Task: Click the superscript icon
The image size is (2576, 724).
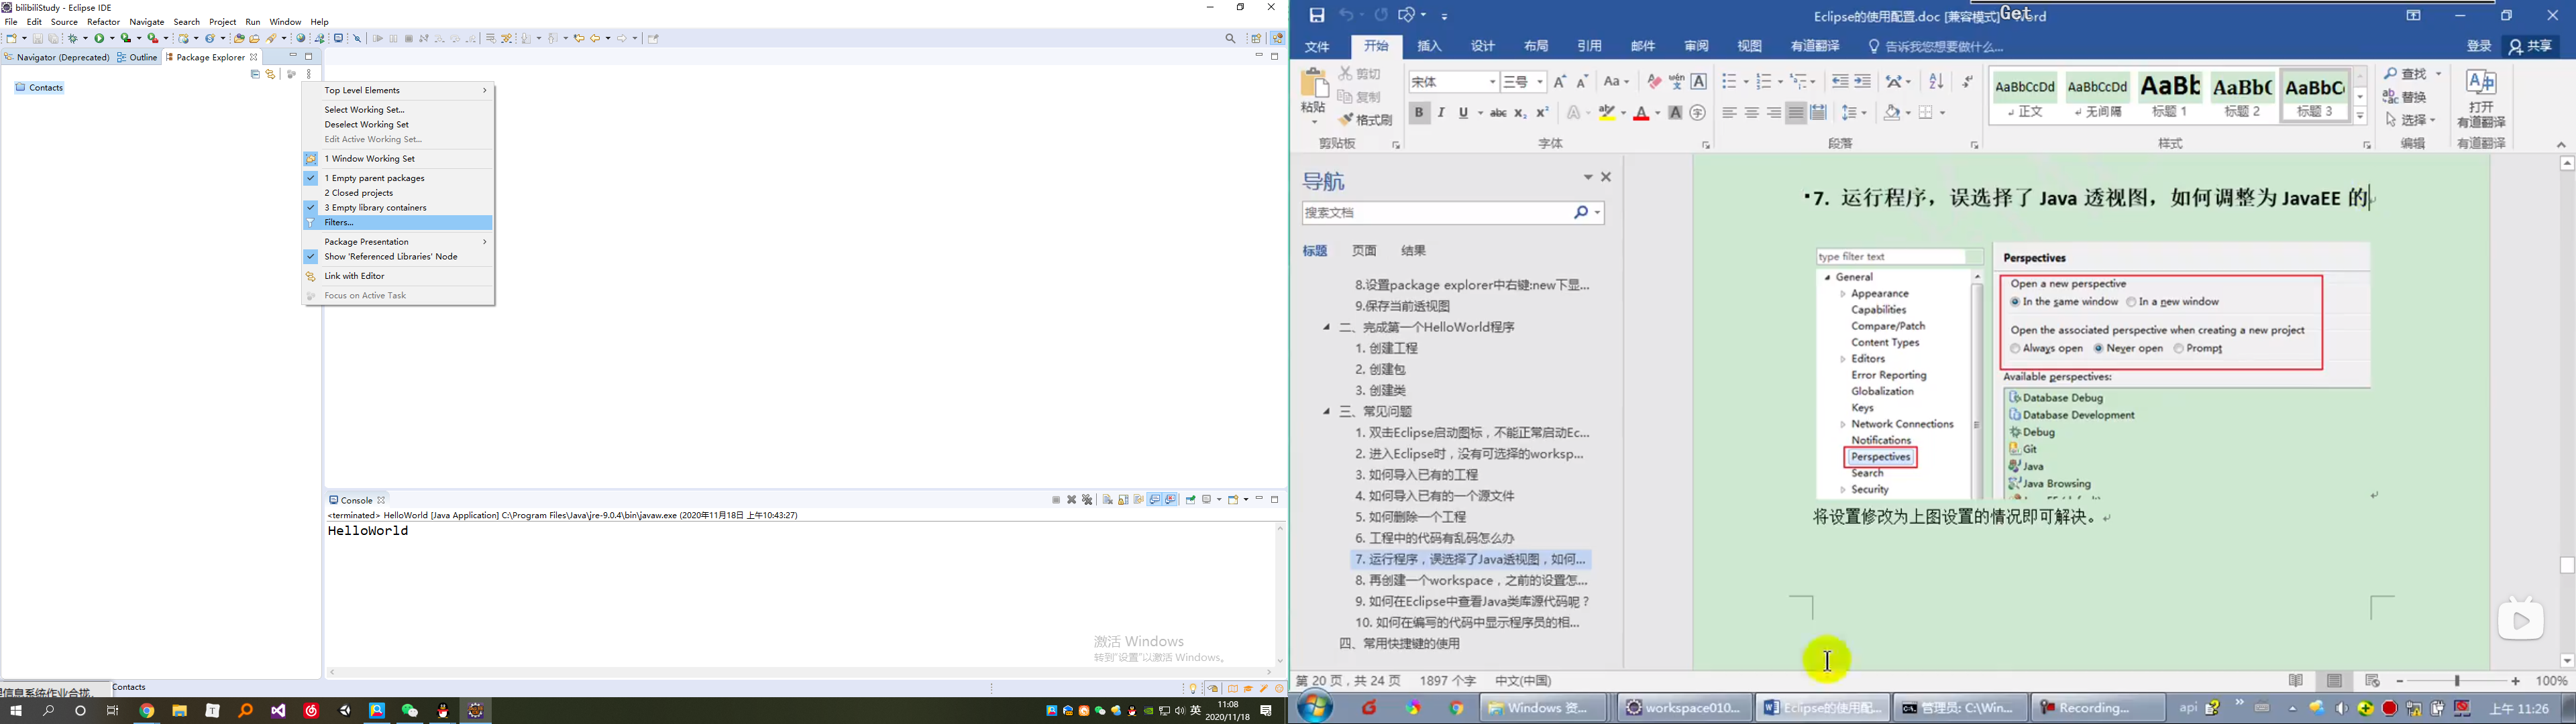Action: (x=1542, y=113)
